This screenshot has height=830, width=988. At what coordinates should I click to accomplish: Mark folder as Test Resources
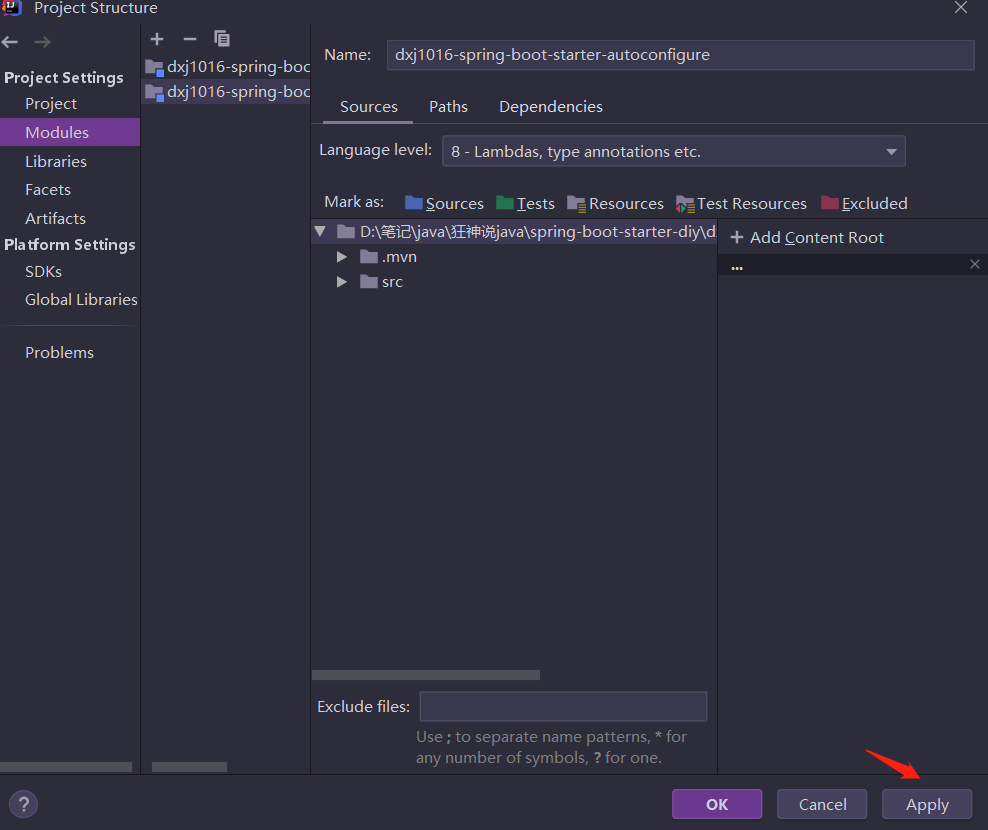click(741, 204)
